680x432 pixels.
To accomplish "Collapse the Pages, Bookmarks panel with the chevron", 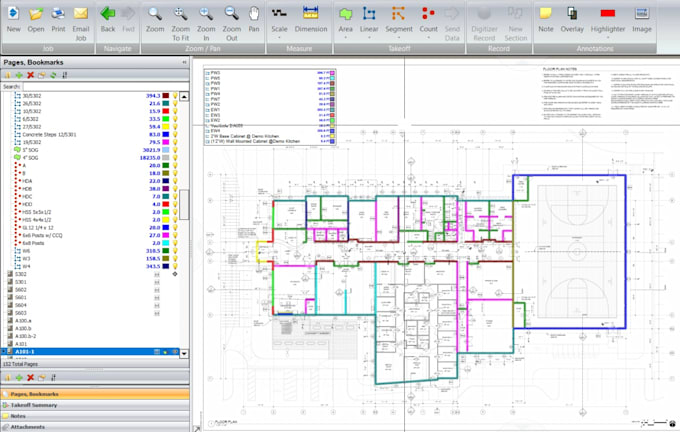I will (184, 62).
